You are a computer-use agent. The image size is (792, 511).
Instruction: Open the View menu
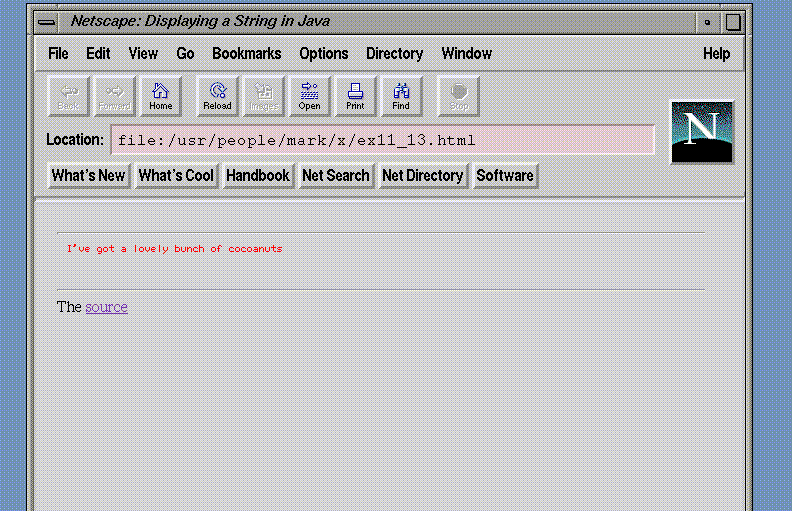(143, 54)
